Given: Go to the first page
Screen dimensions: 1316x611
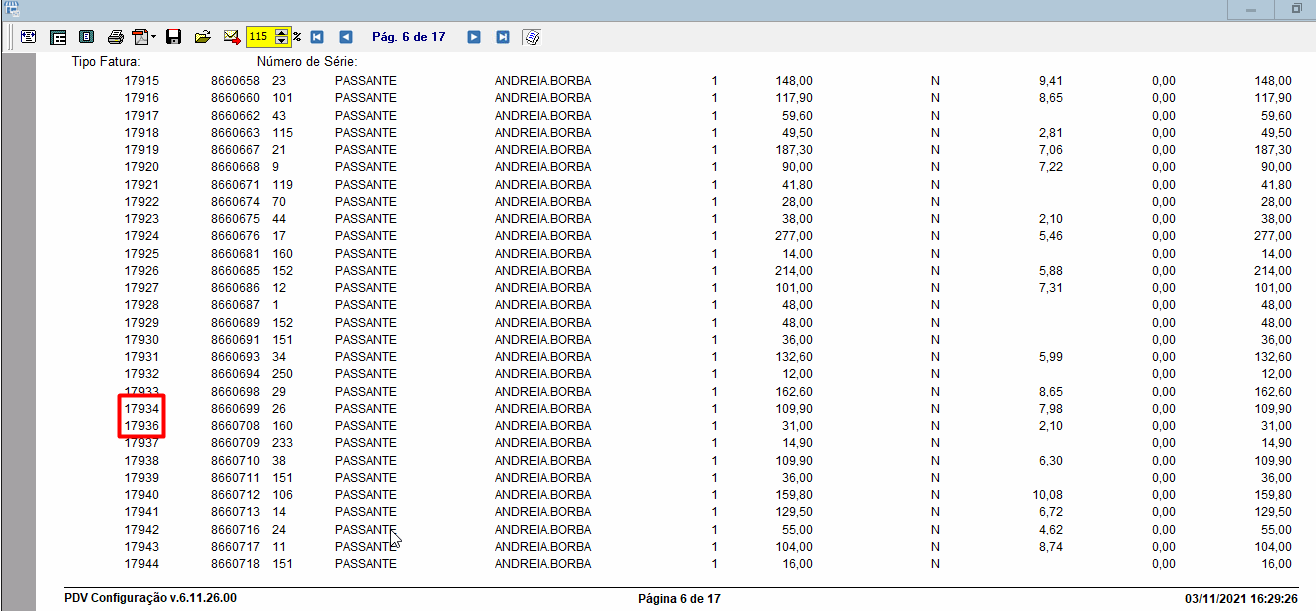Looking at the screenshot, I should pyautogui.click(x=317, y=37).
